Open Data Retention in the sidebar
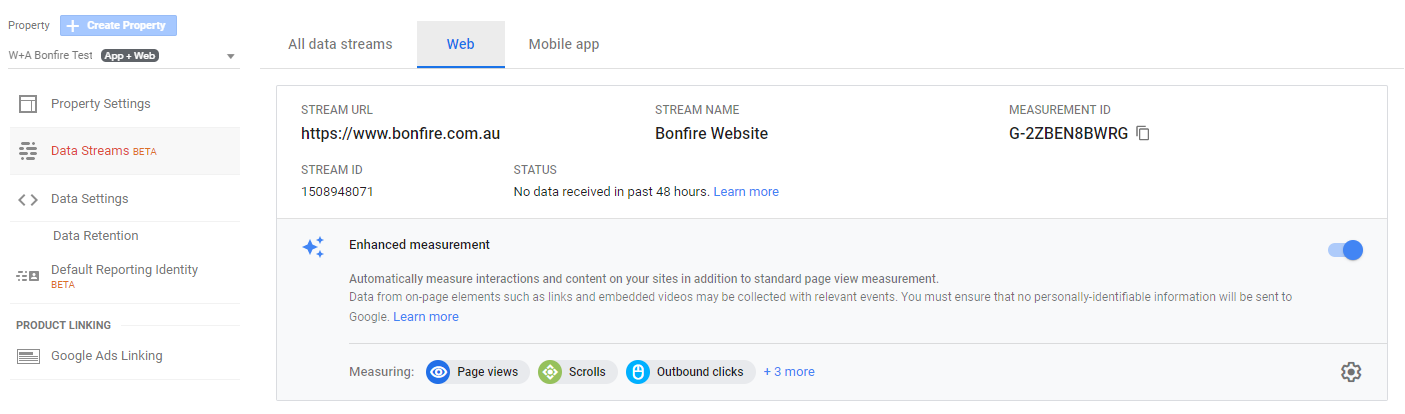 click(x=96, y=236)
